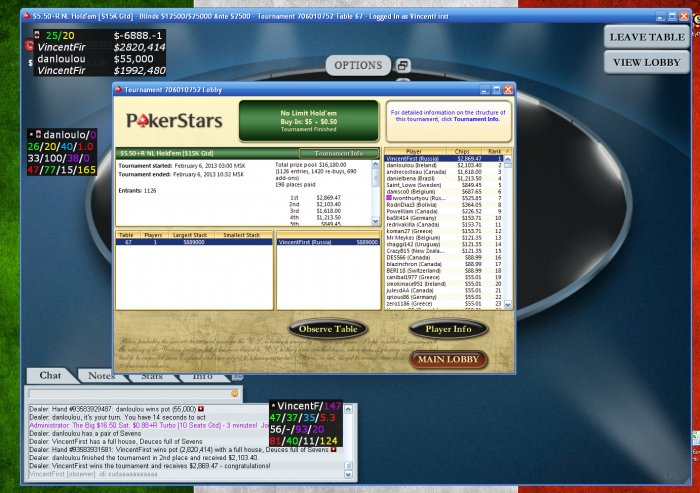Select DESS66 (Canada) row

tap(444, 257)
